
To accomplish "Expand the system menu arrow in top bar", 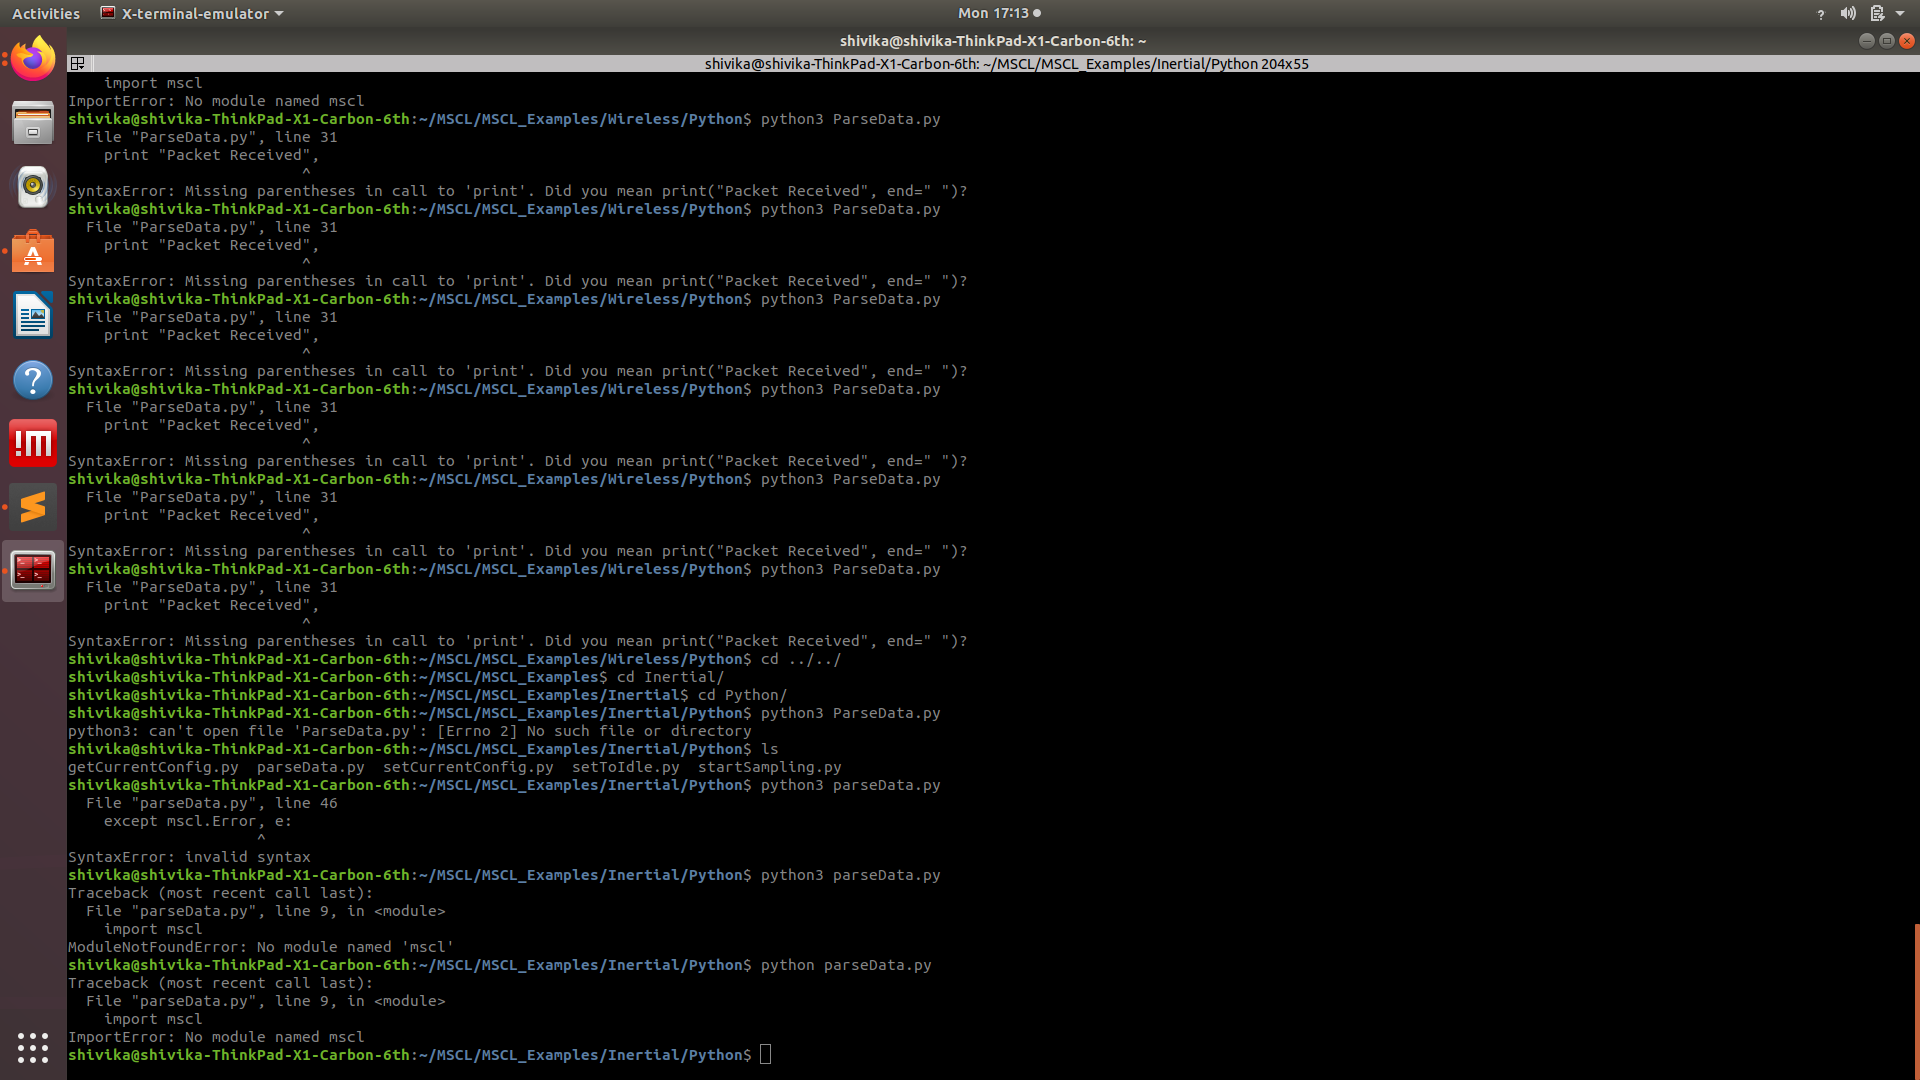I will (x=1900, y=13).
